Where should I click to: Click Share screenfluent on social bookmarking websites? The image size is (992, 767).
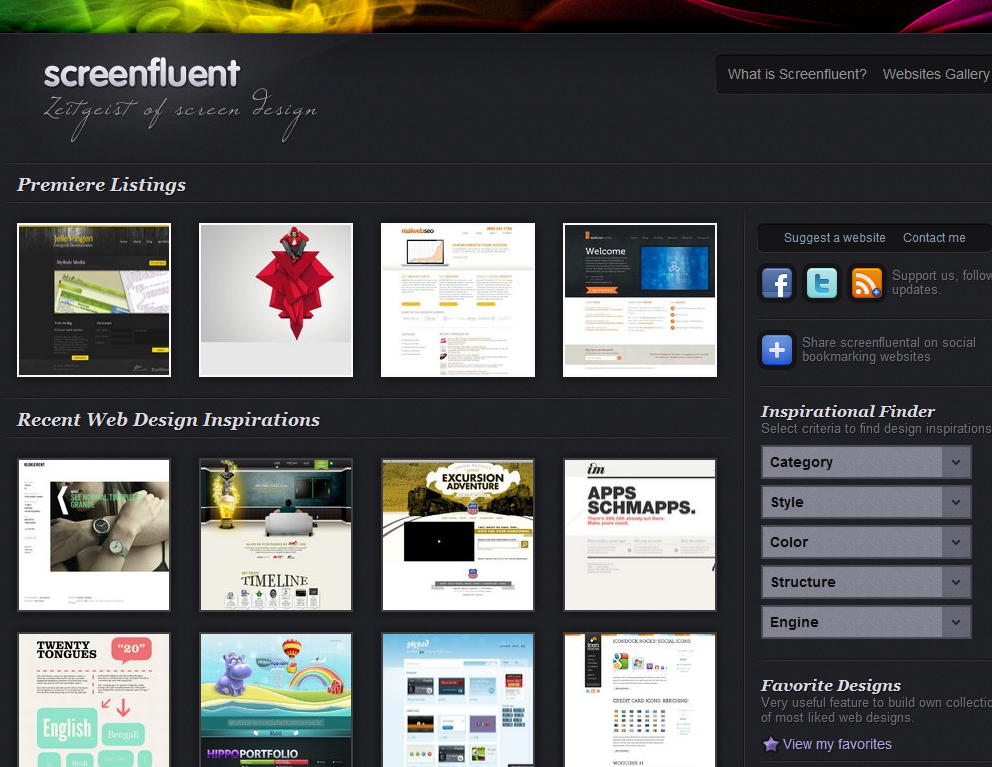click(x=889, y=349)
